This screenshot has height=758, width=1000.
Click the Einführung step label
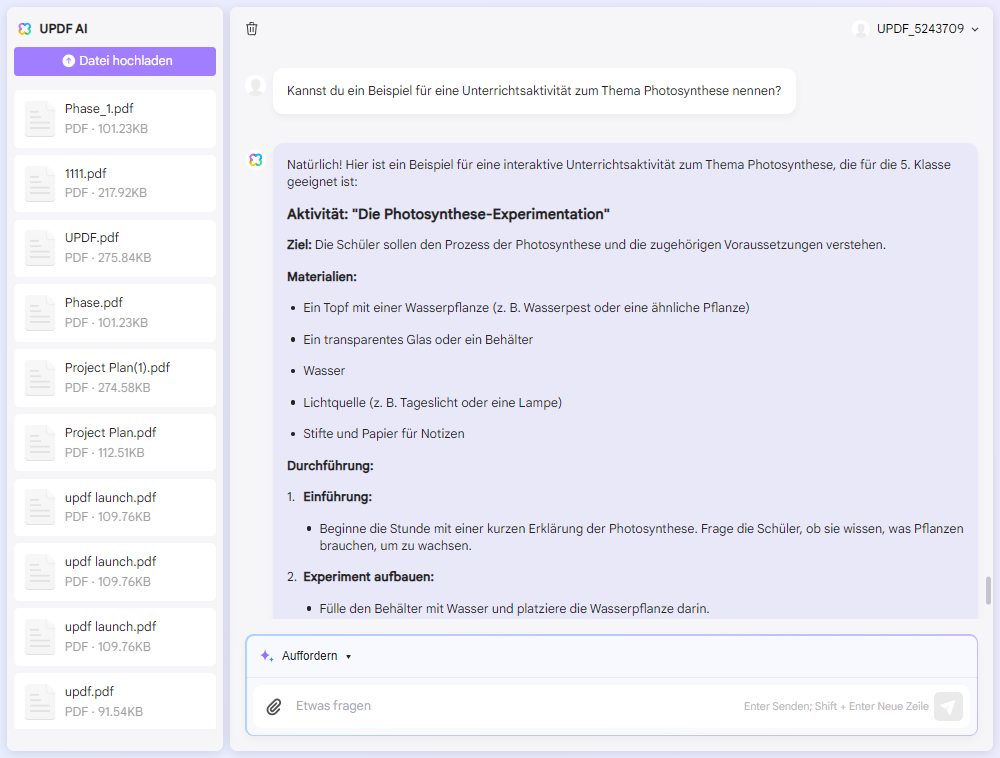(x=337, y=497)
